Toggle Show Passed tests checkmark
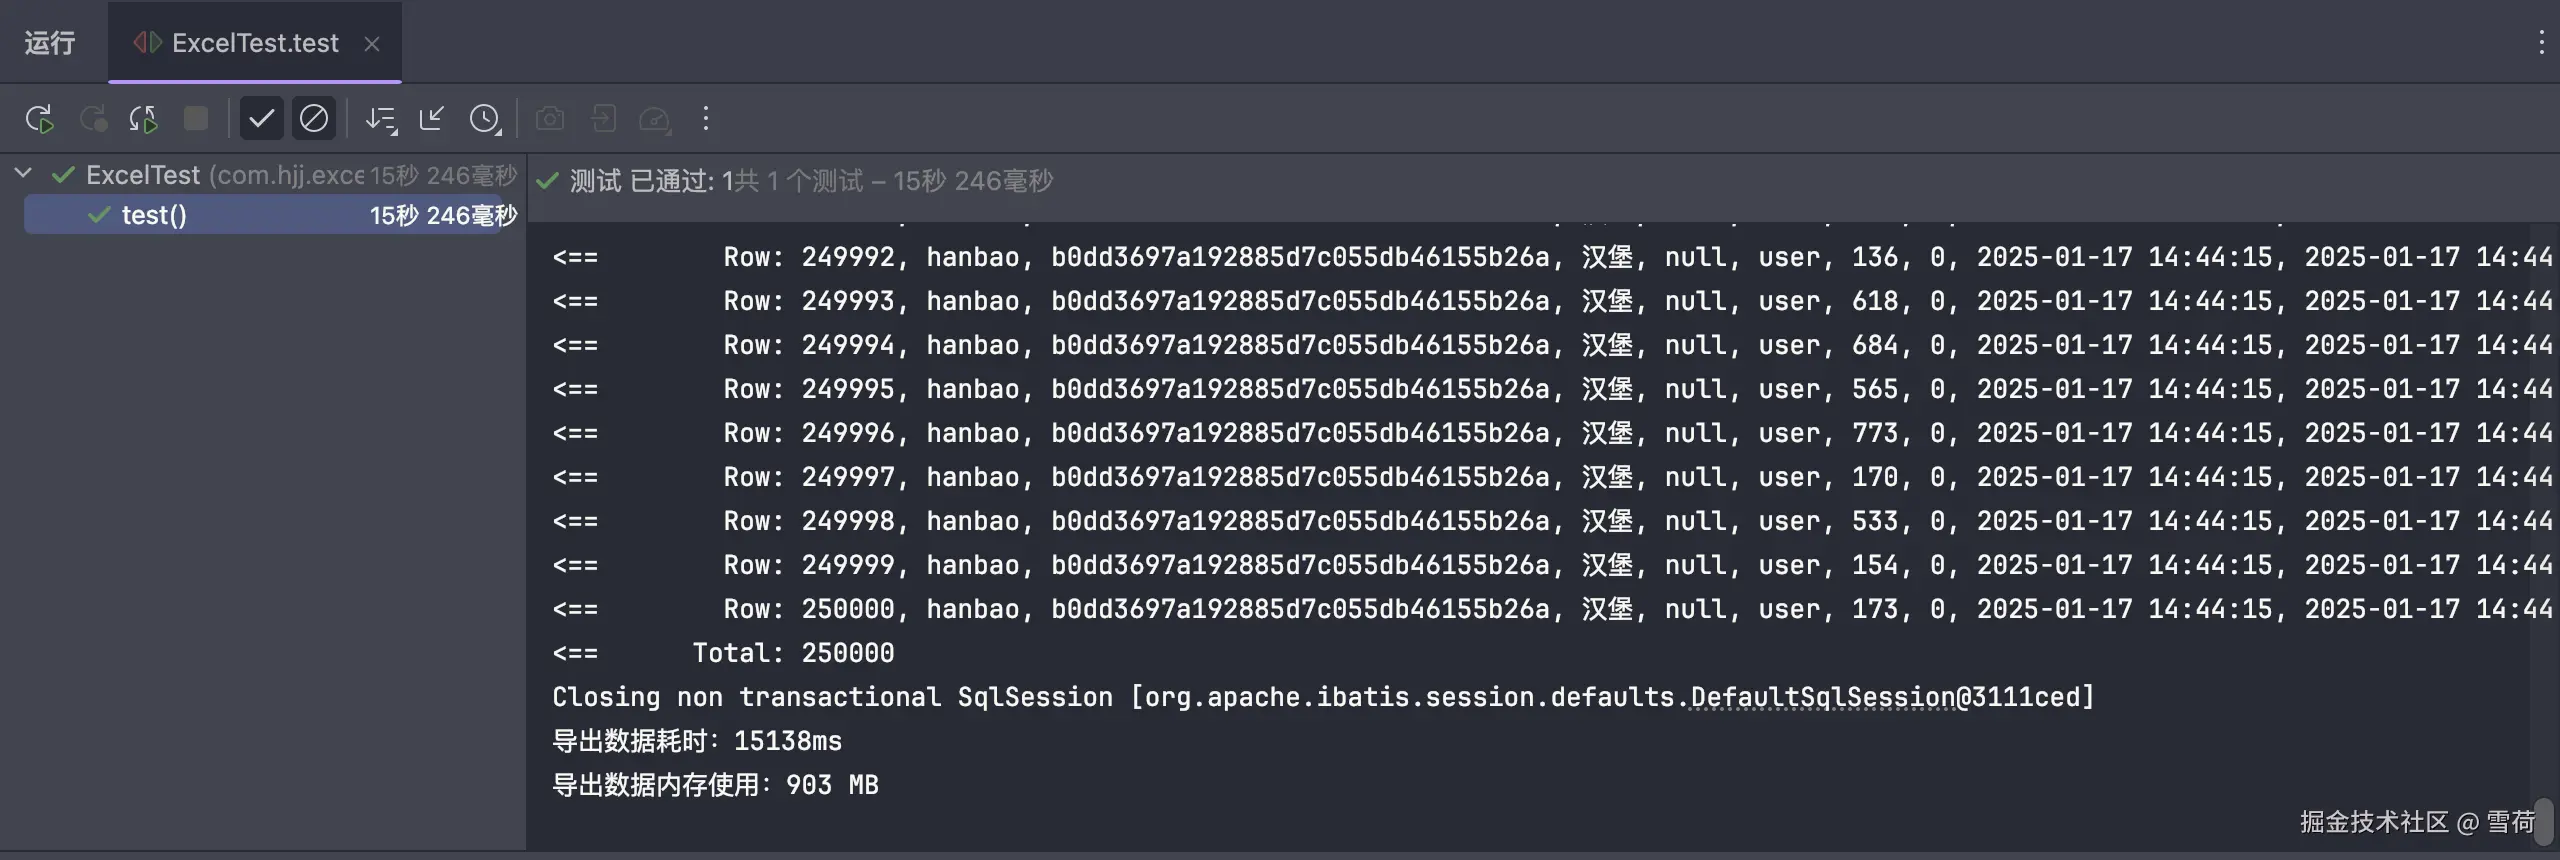Image resolution: width=2560 pixels, height=860 pixels. 261,119
